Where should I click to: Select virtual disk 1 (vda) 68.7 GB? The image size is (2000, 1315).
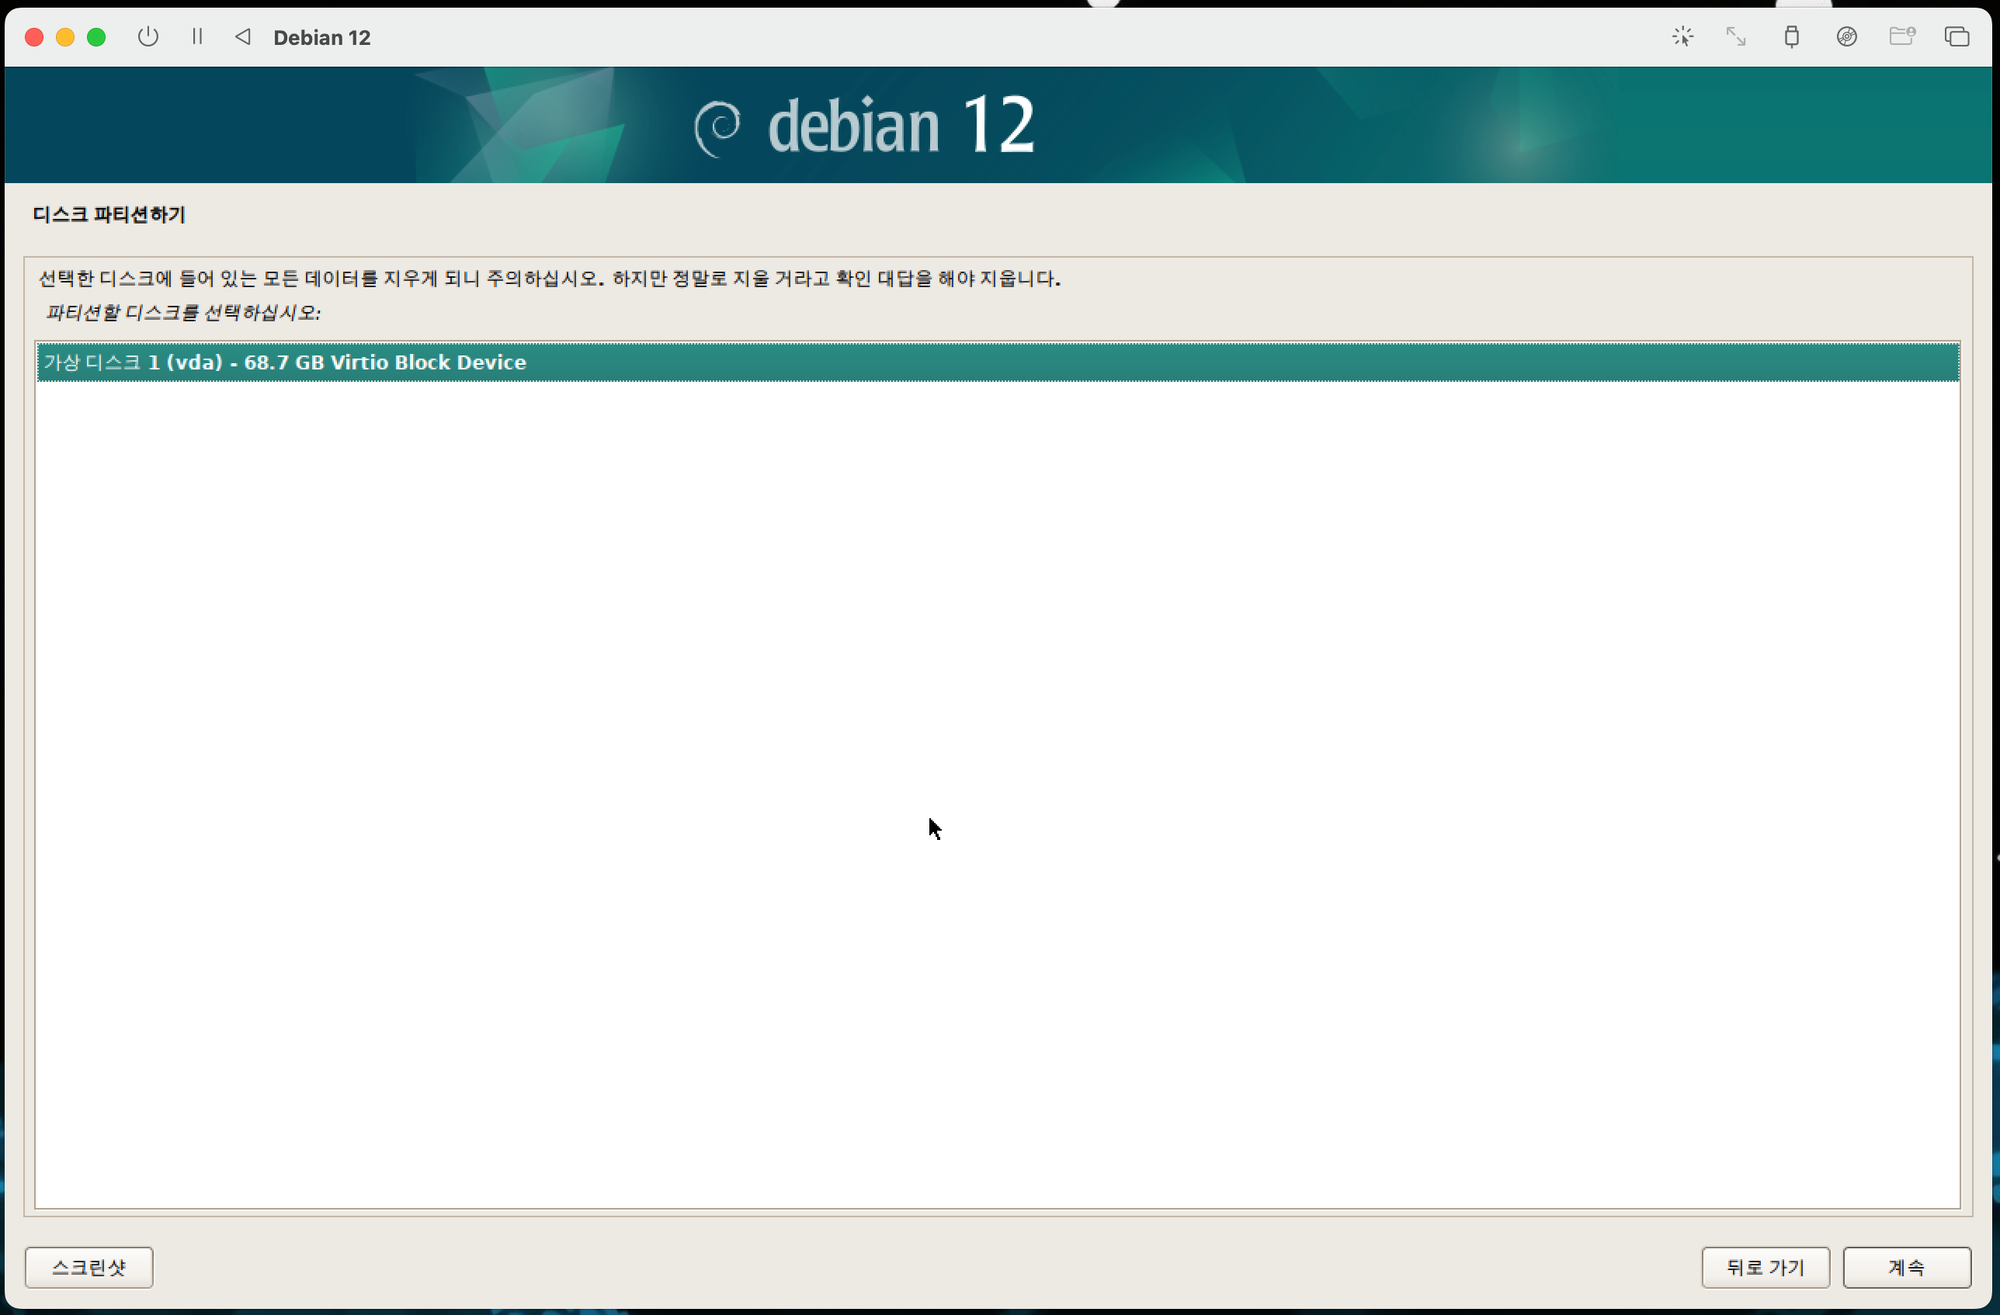pos(997,362)
